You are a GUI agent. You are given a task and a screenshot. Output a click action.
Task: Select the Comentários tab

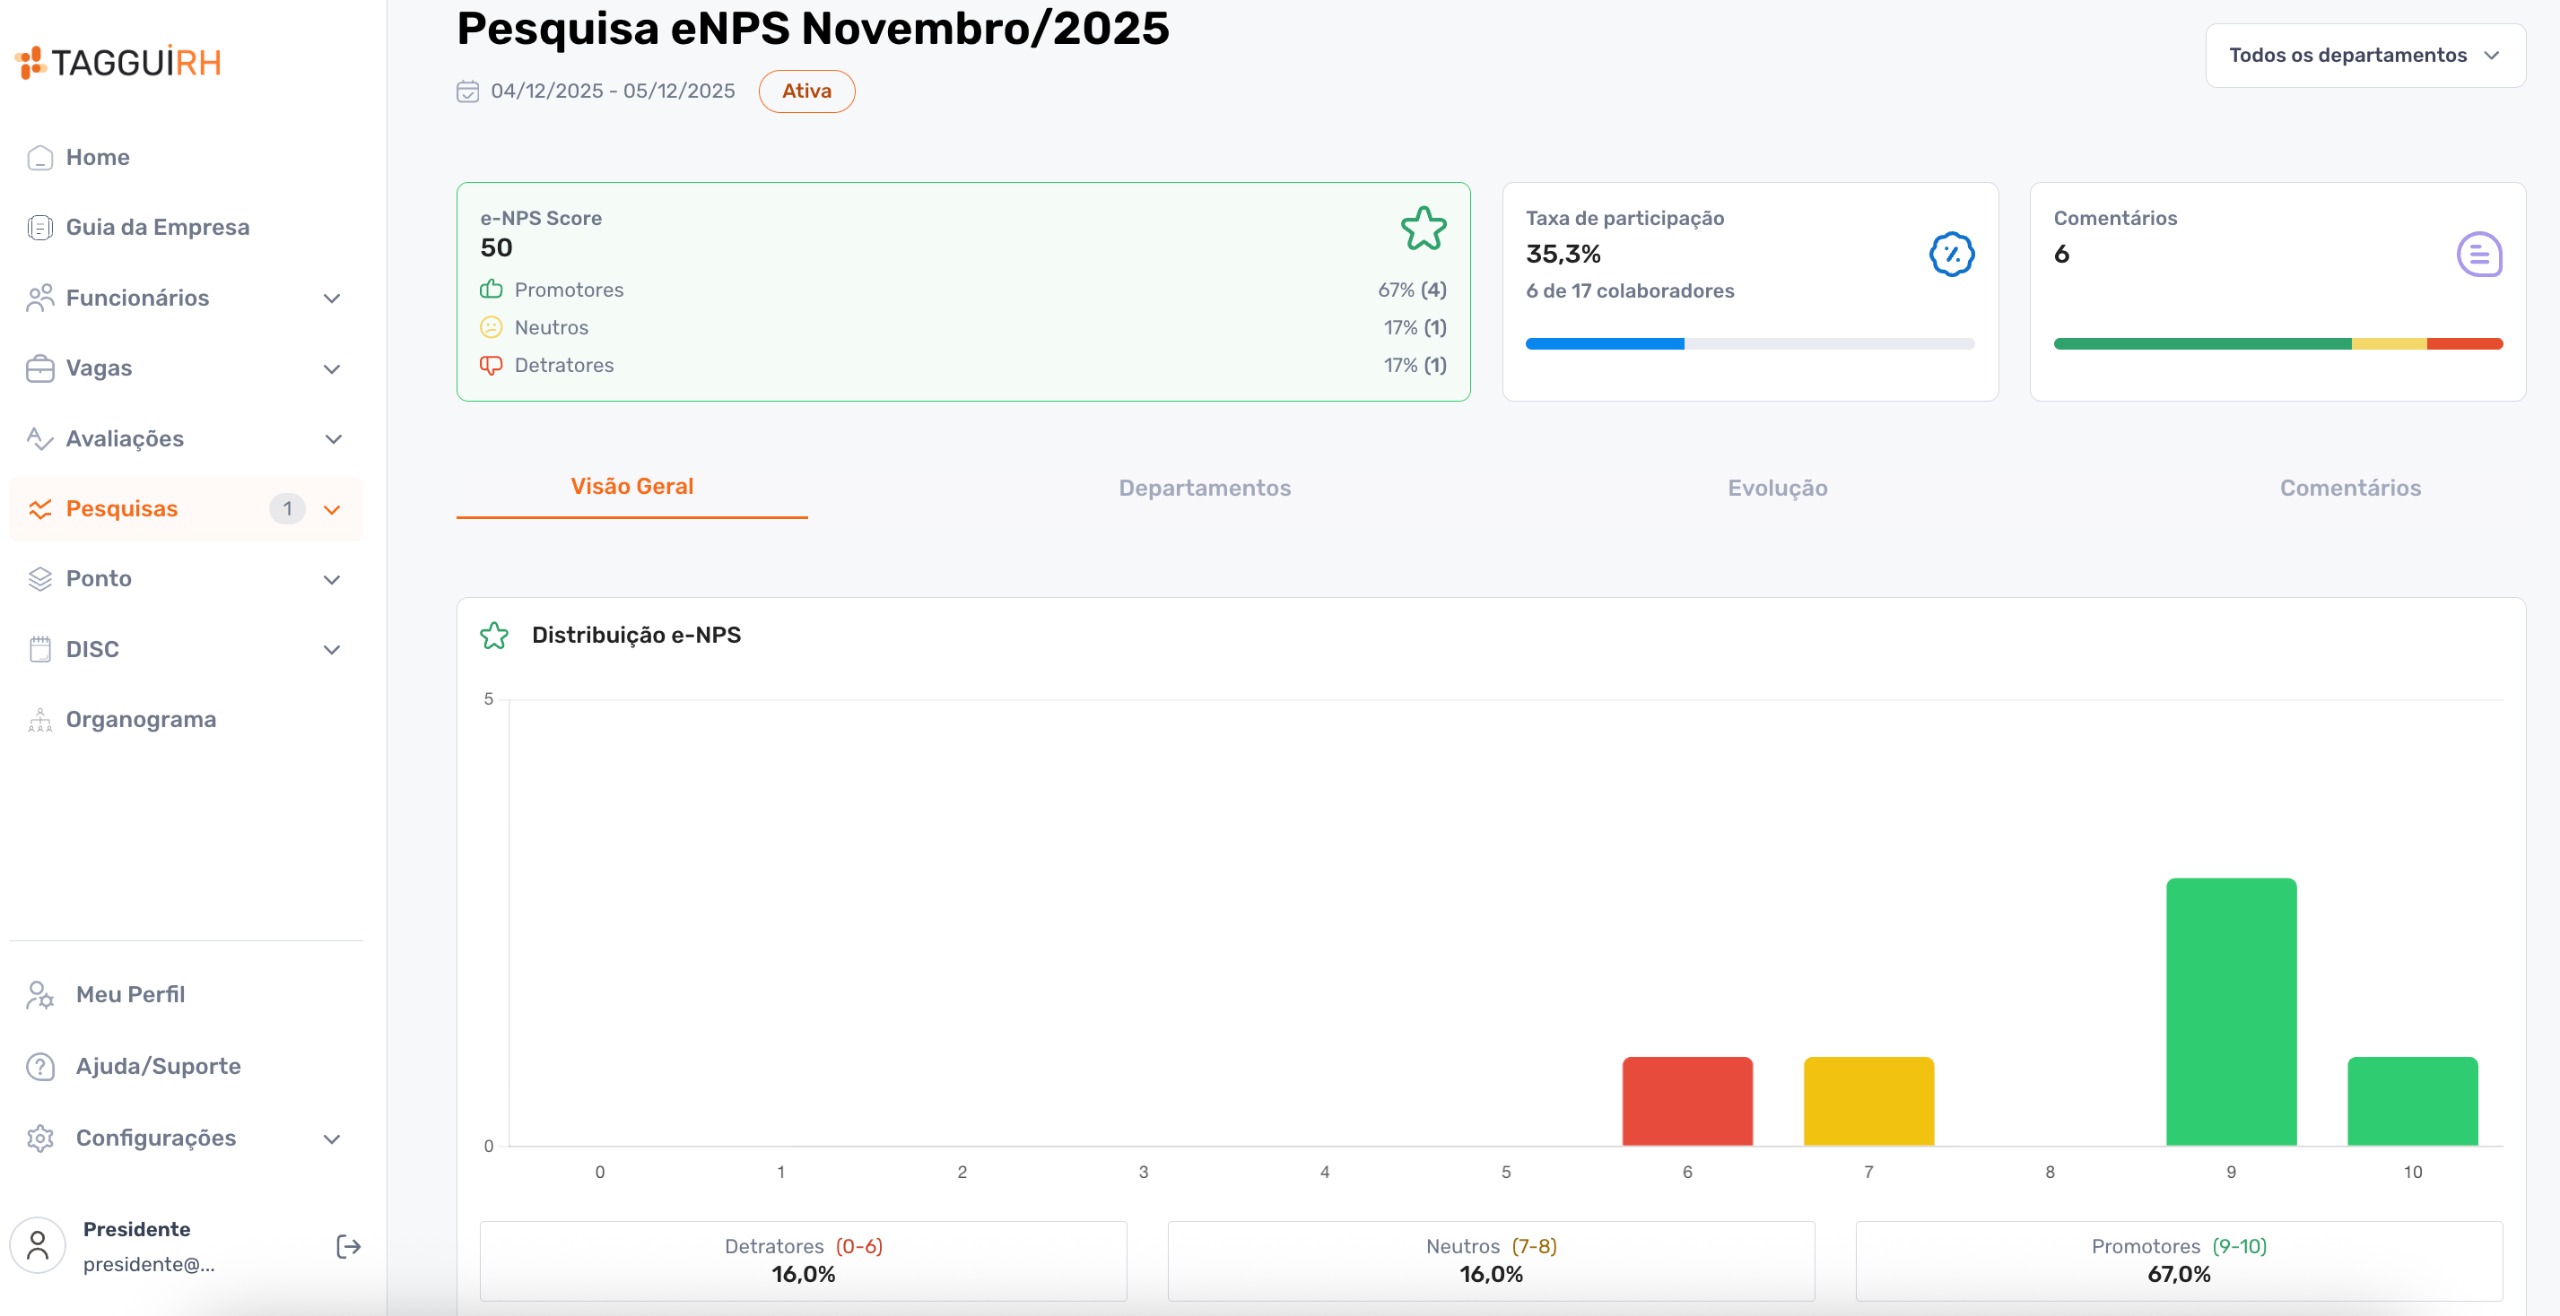click(x=2350, y=488)
